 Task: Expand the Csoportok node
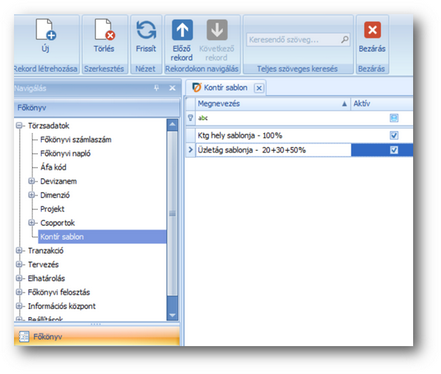32,223
